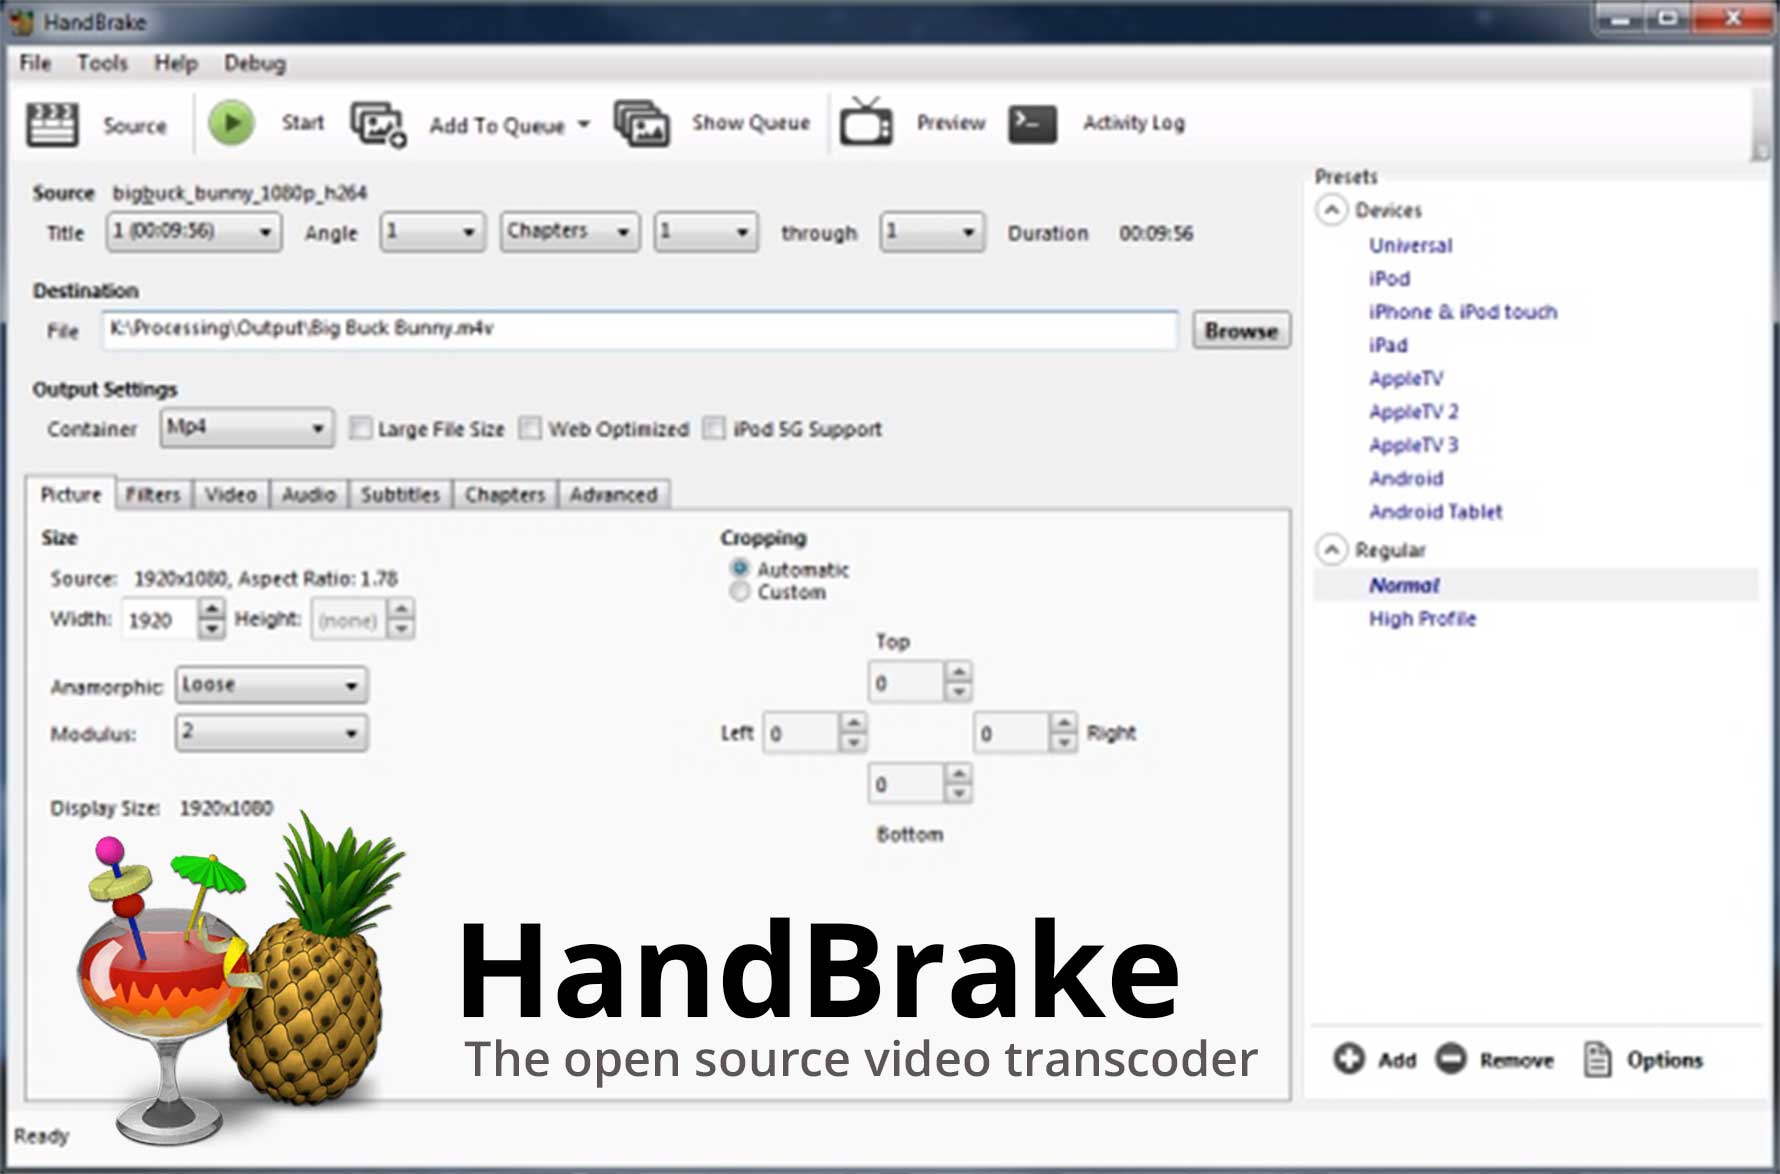1780x1174 pixels.
Task: Toggle the Web Optimized checkbox
Action: 530,428
